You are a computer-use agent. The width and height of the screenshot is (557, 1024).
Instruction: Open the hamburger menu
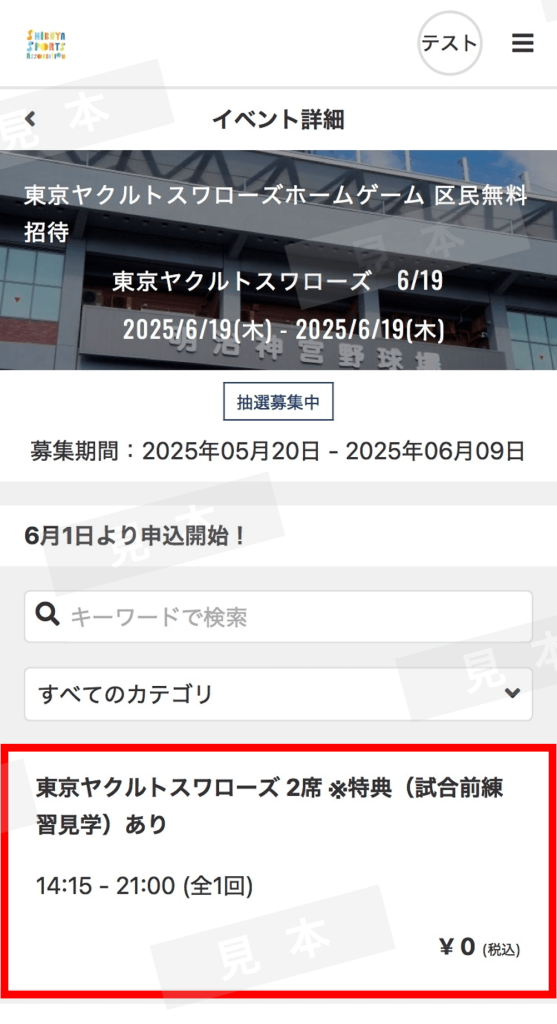pos(522,43)
